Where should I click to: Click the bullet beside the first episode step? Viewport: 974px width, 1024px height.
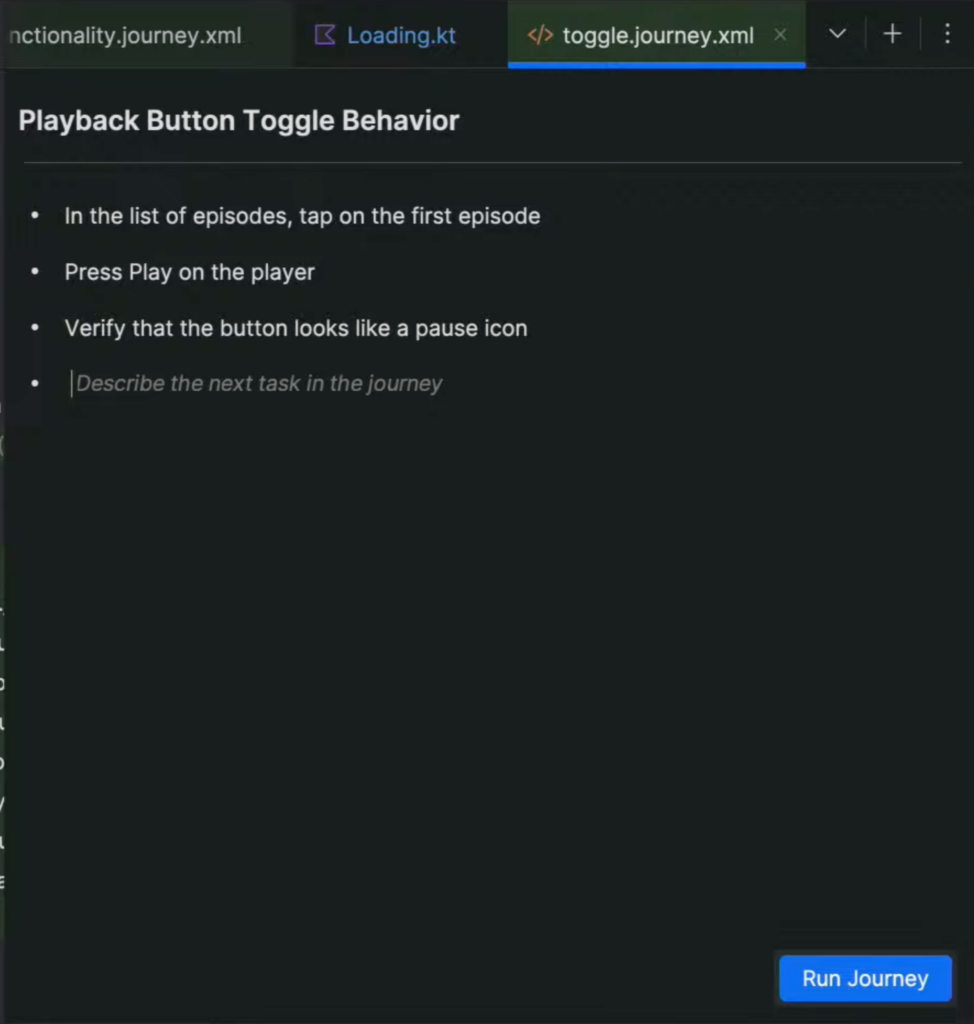coord(36,216)
